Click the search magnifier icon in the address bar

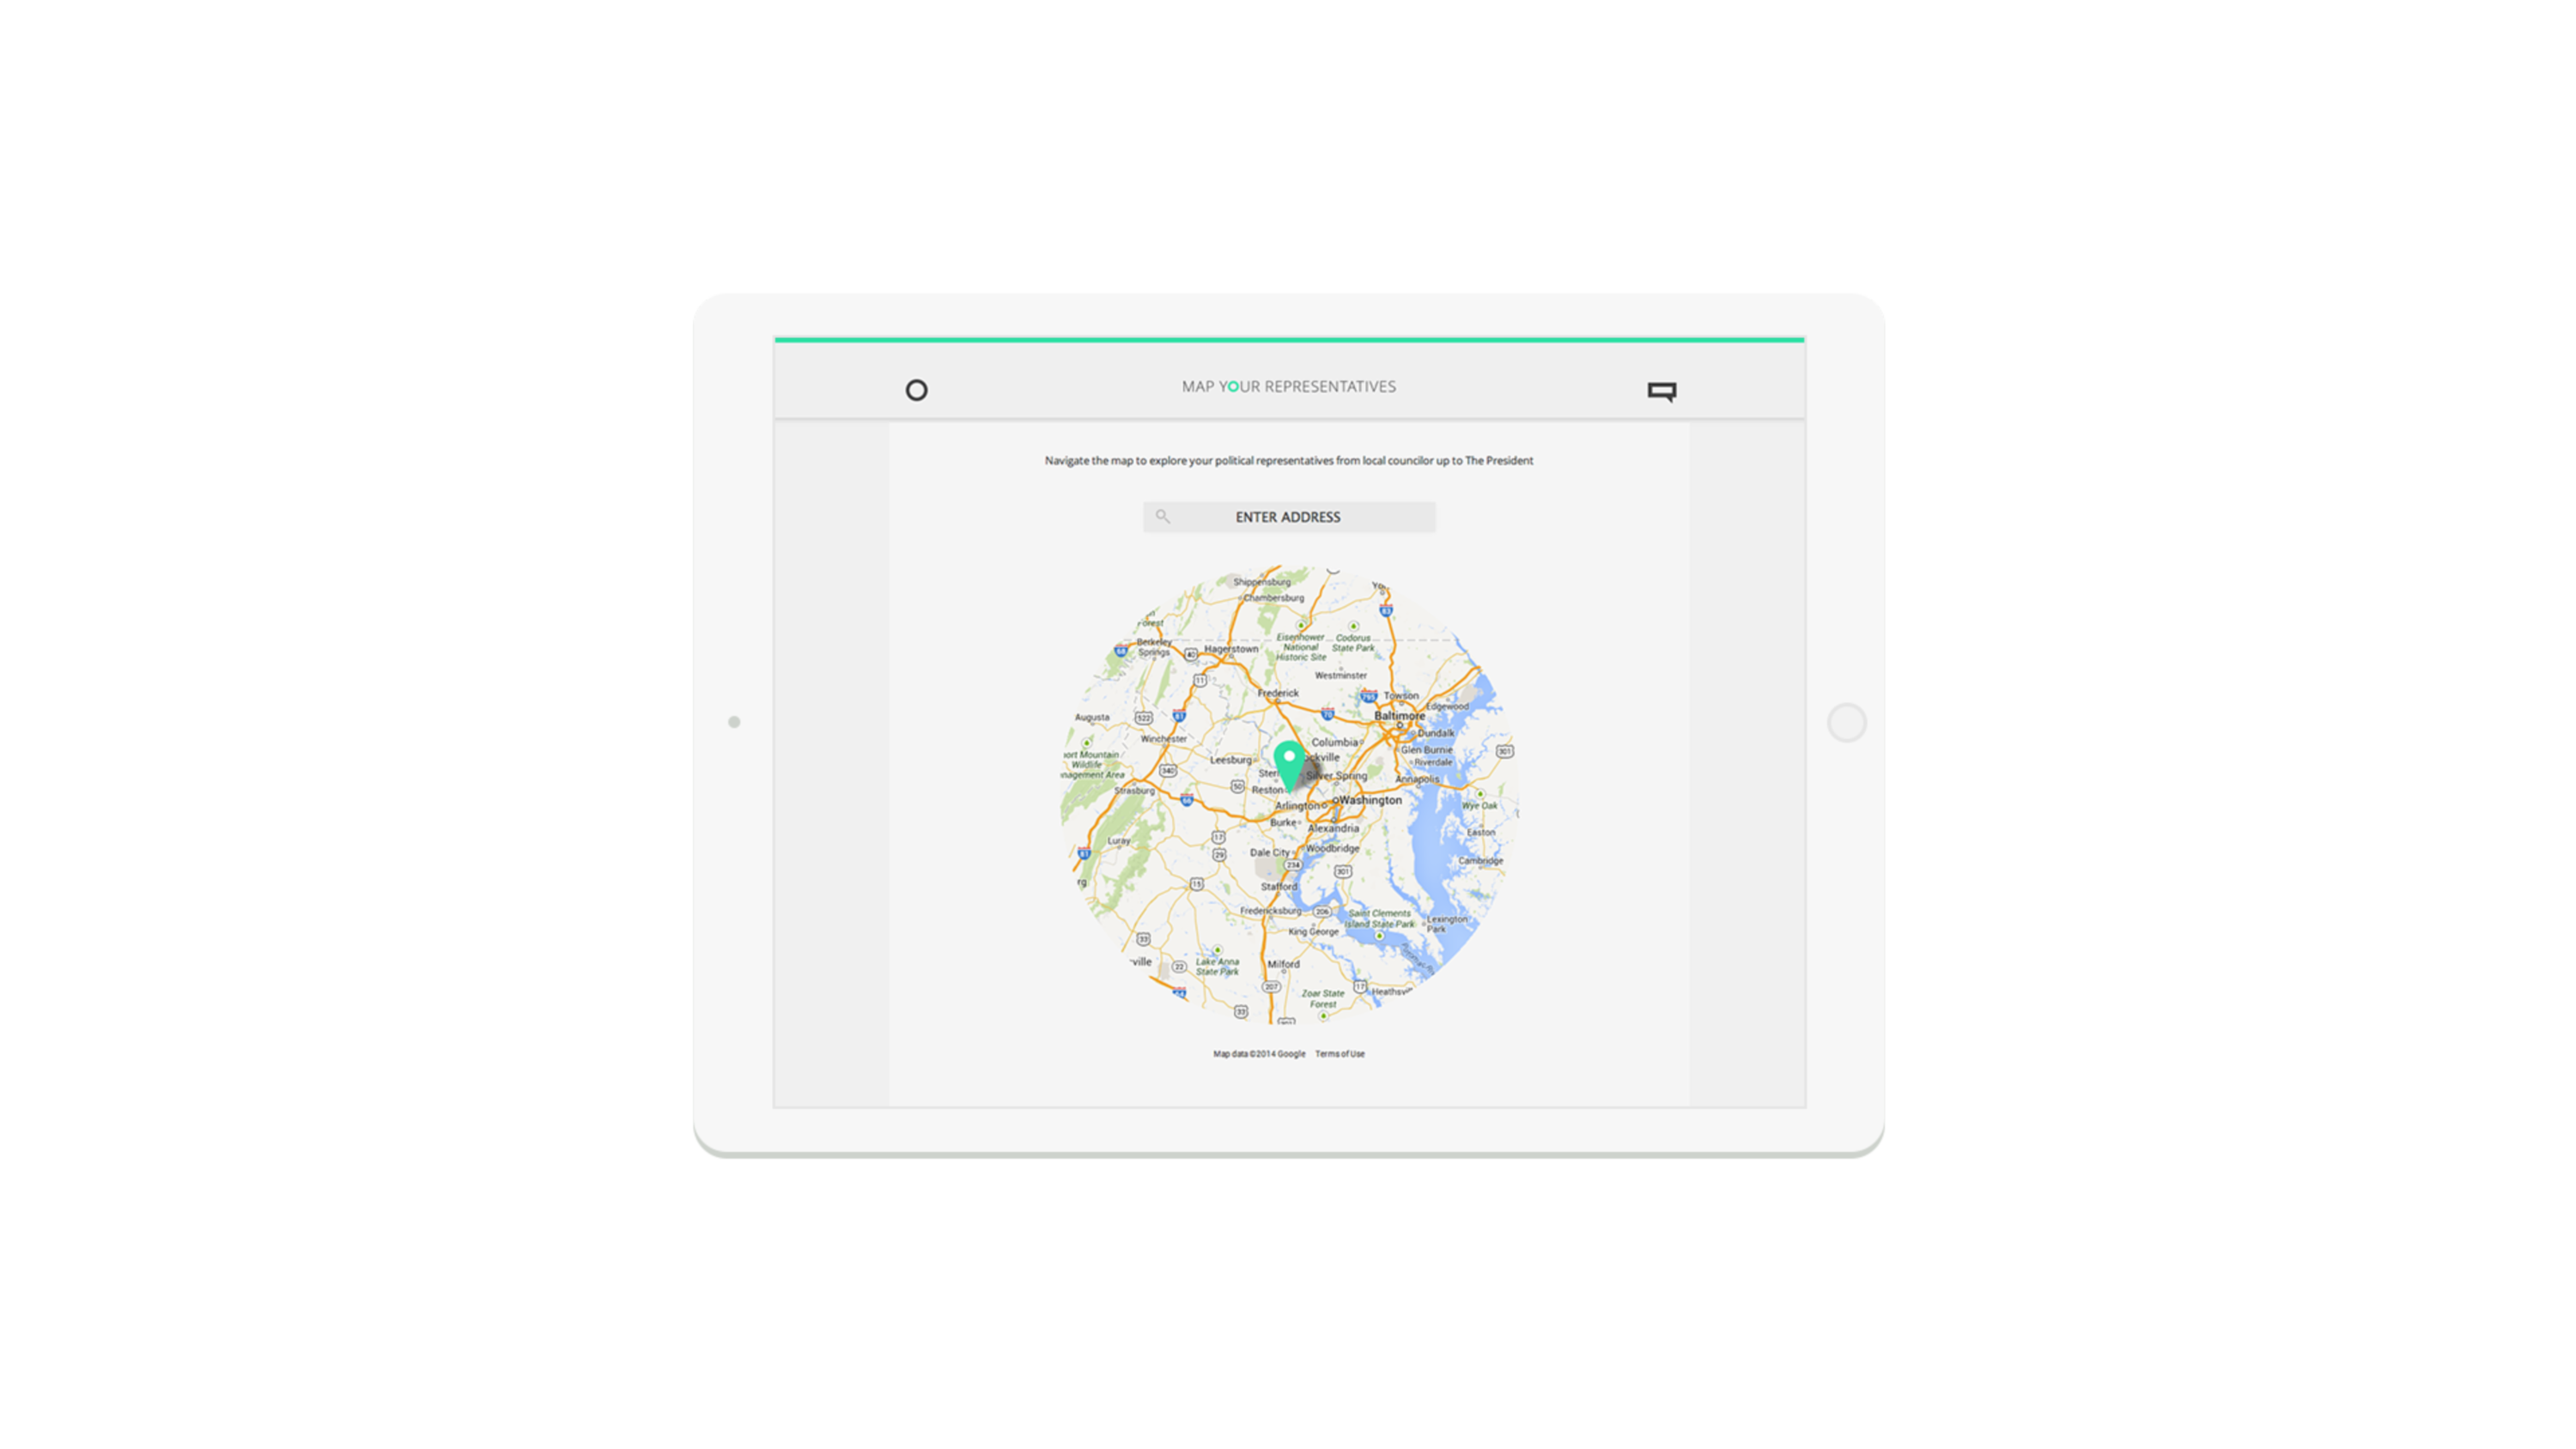1162,516
